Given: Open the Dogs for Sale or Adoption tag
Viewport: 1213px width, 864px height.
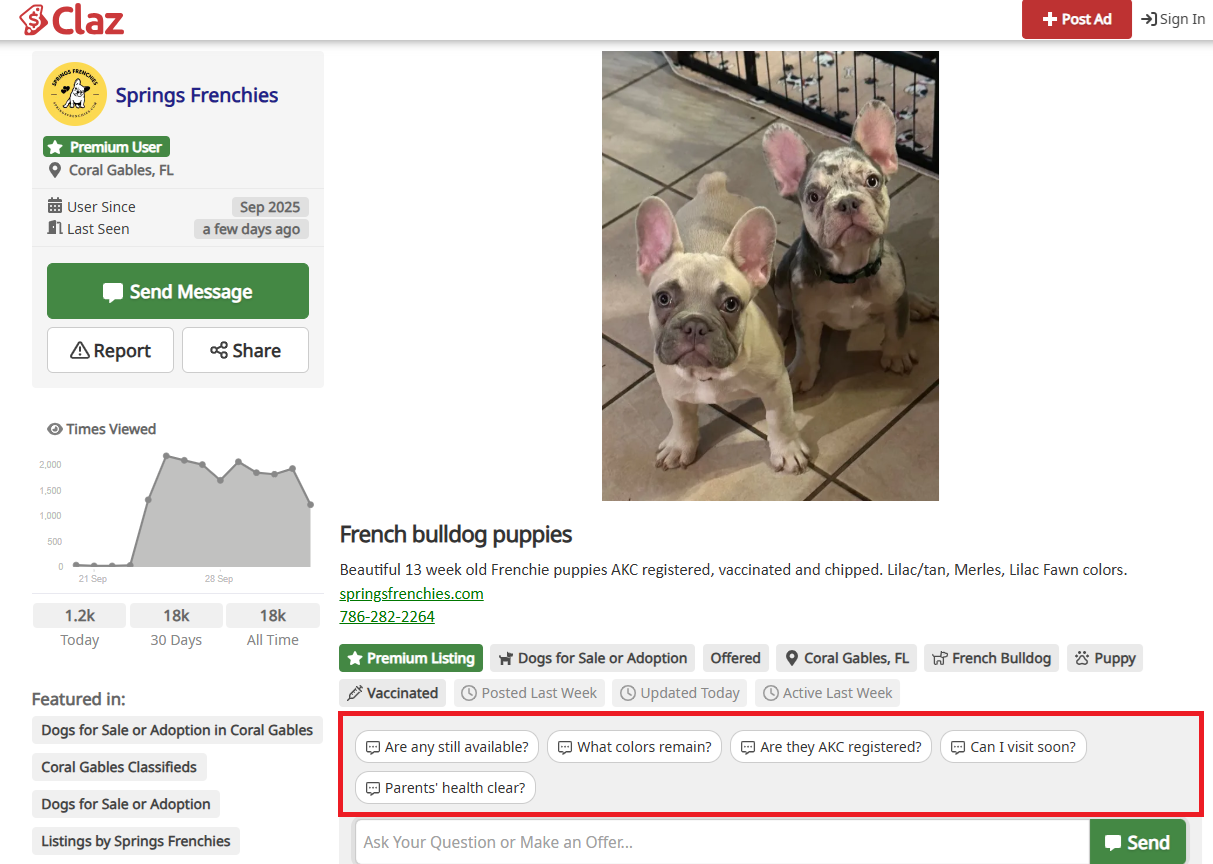Looking at the screenshot, I should pyautogui.click(x=592, y=658).
